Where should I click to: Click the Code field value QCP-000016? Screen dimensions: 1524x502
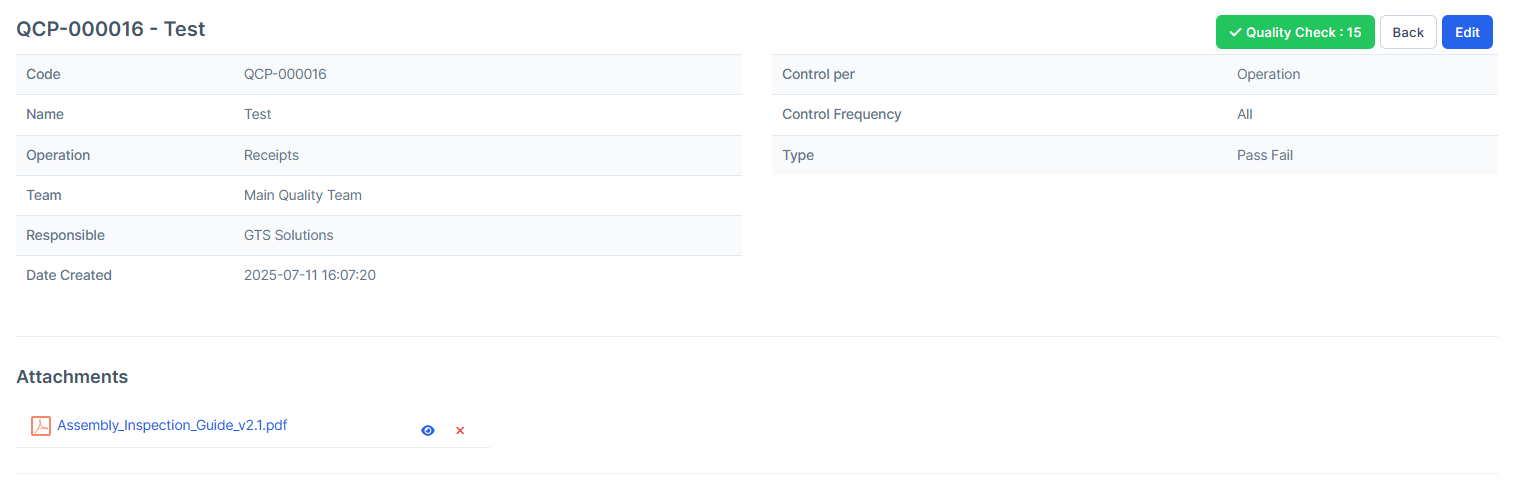pos(285,74)
